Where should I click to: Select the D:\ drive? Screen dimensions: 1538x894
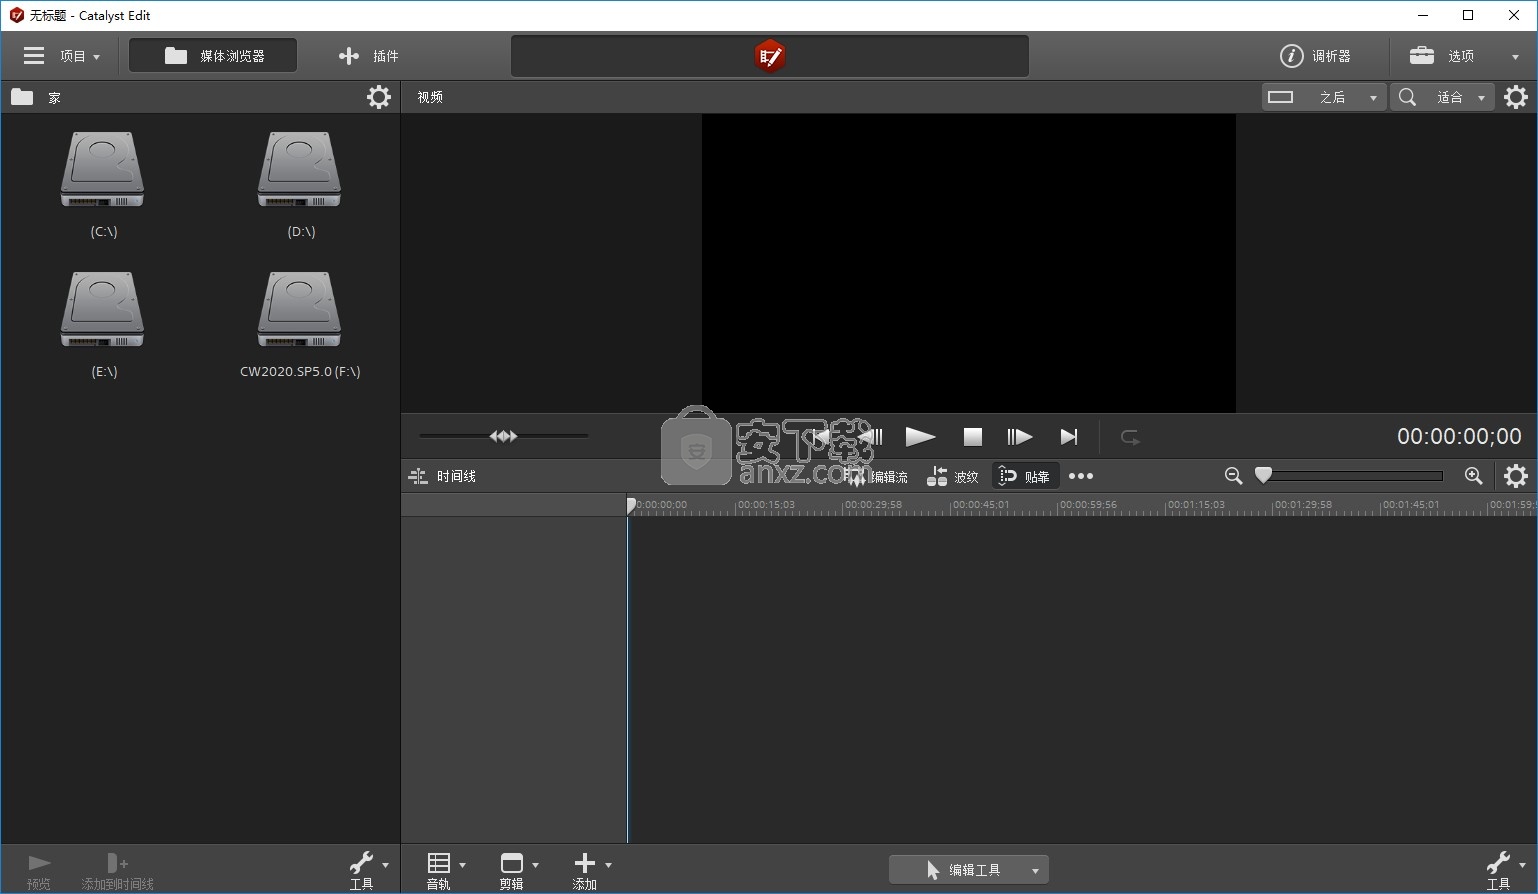coord(300,184)
